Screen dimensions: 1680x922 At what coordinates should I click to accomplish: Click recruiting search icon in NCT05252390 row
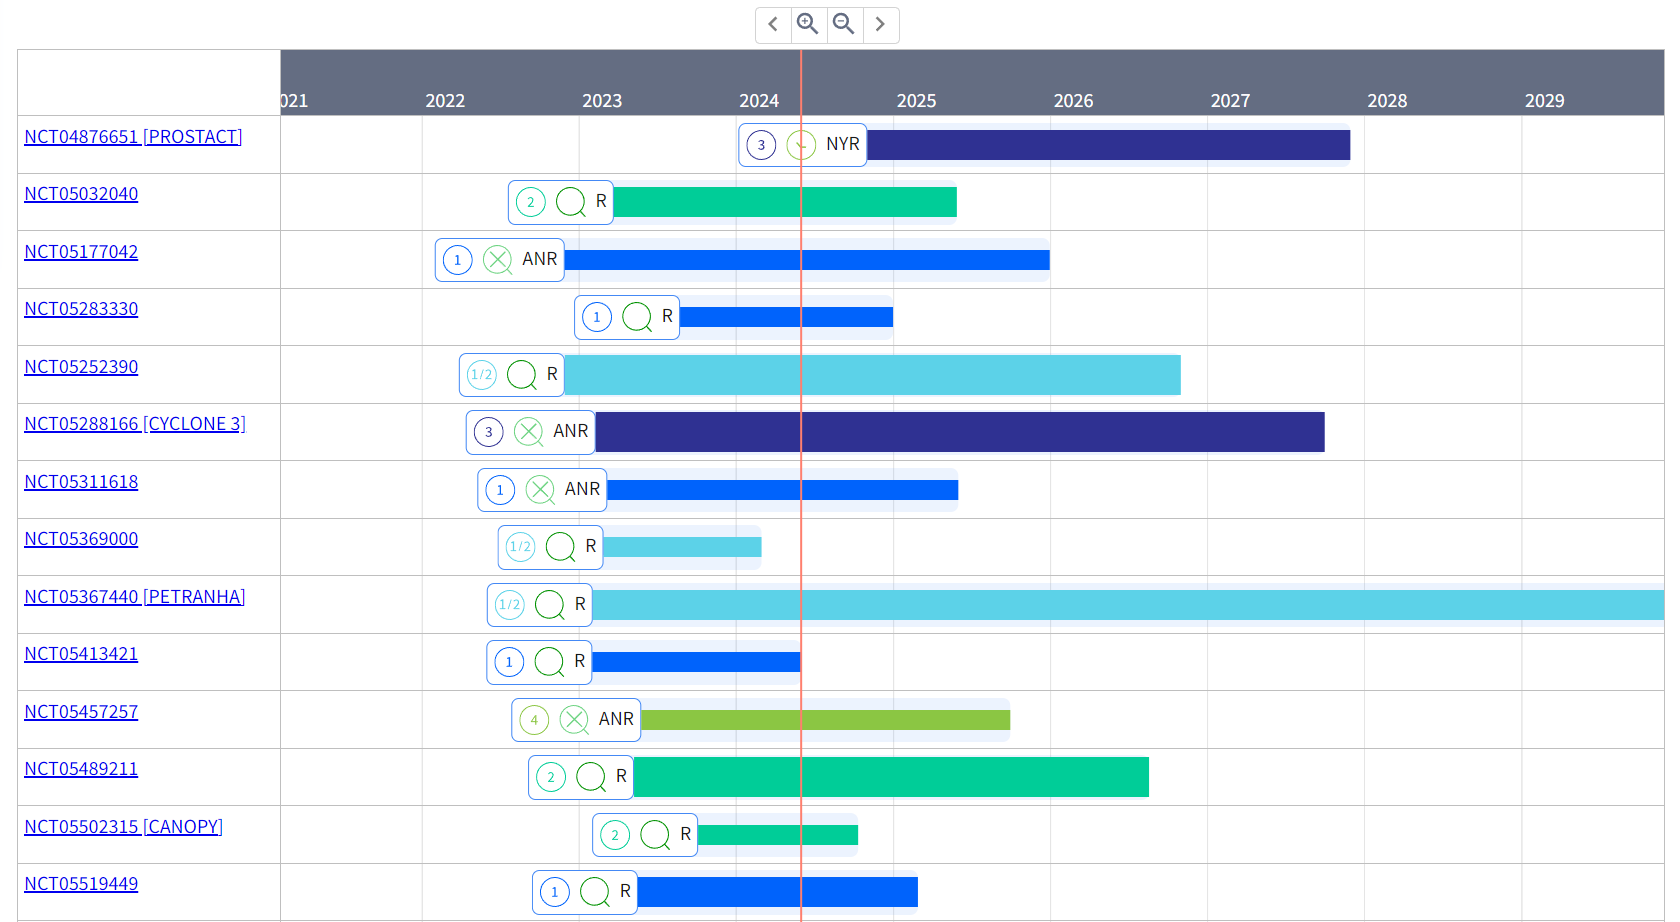(x=522, y=375)
